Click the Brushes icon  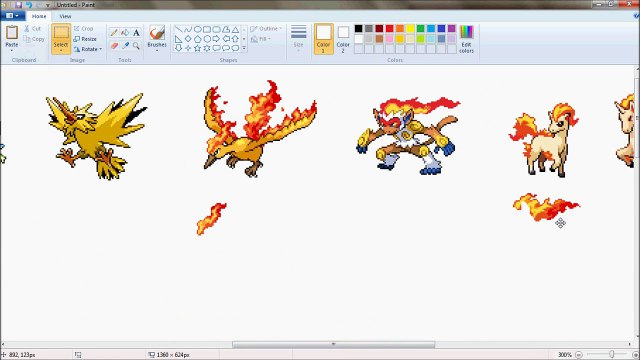[157, 32]
